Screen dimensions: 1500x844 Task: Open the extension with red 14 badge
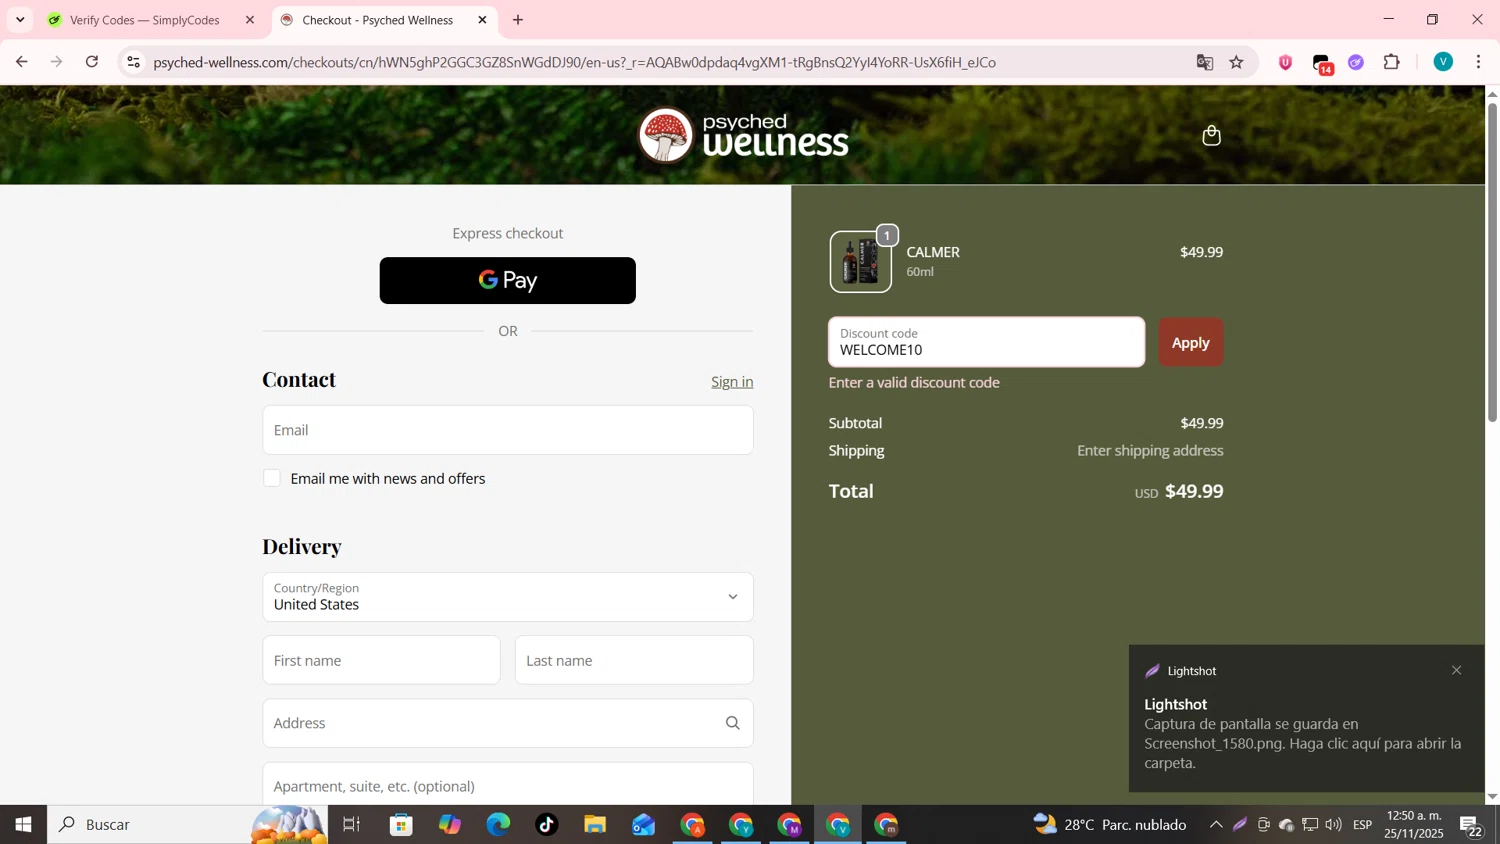[1322, 63]
